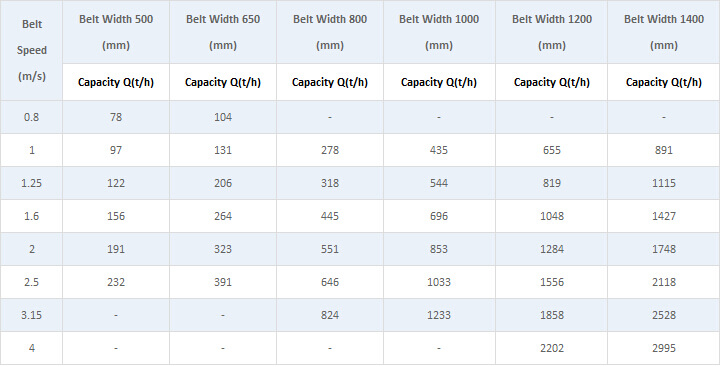Image resolution: width=721 pixels, height=367 pixels.
Task: Click the Belt Speed (m/s) header cell
Action: (31, 51)
